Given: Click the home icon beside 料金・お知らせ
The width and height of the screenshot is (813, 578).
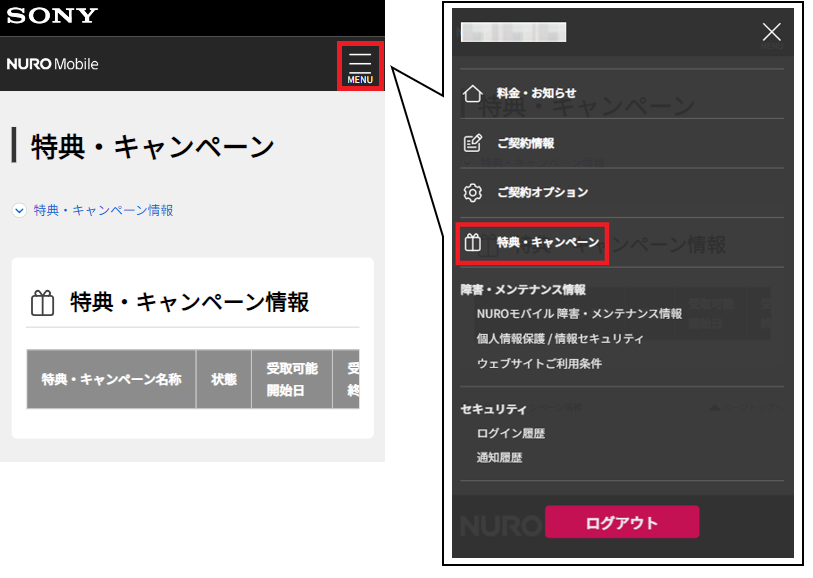Looking at the screenshot, I should (x=472, y=94).
